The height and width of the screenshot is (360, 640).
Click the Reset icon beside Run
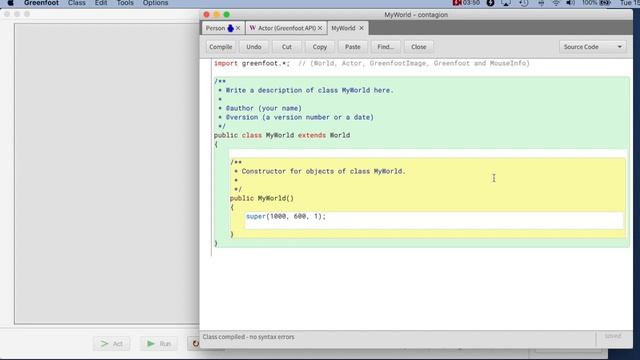[x=195, y=344]
